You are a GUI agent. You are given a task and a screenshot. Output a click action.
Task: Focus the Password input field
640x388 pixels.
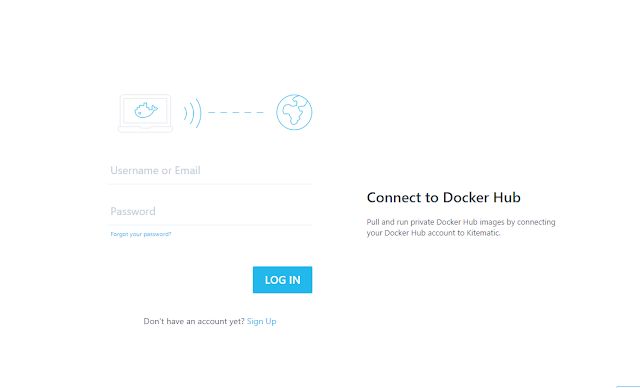[x=210, y=211]
